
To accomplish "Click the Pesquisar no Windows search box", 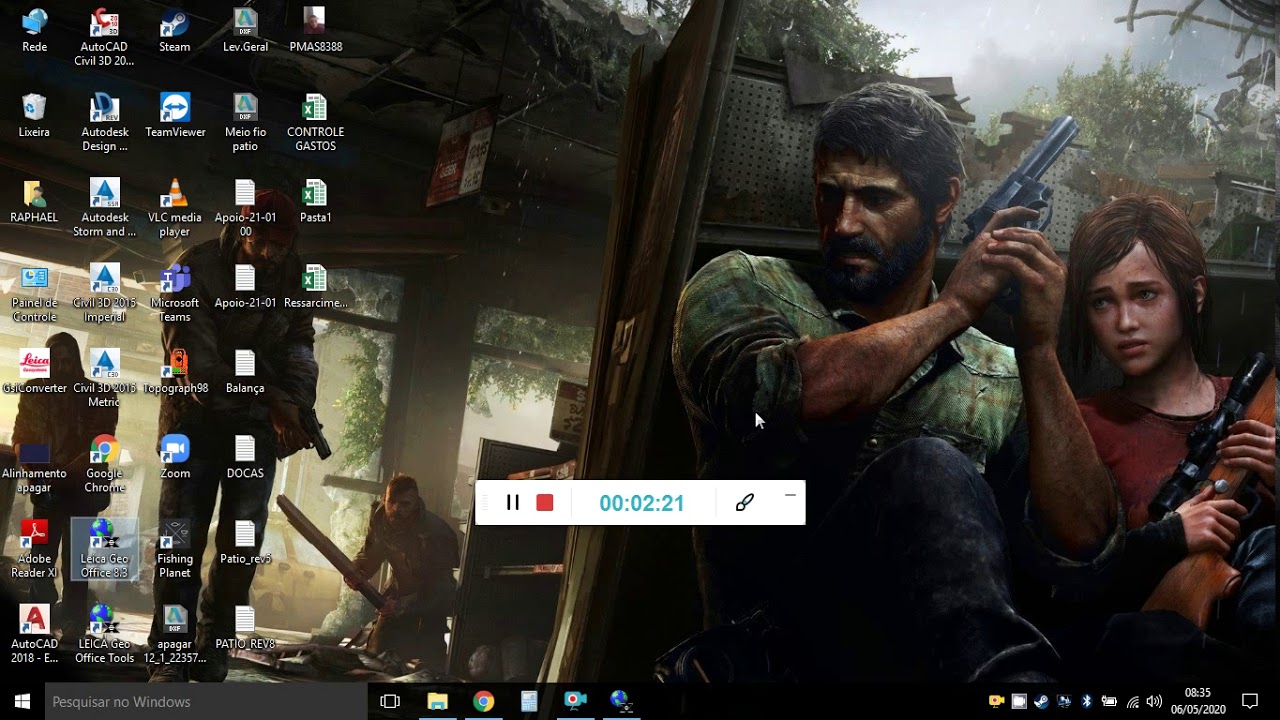I will (x=207, y=701).
